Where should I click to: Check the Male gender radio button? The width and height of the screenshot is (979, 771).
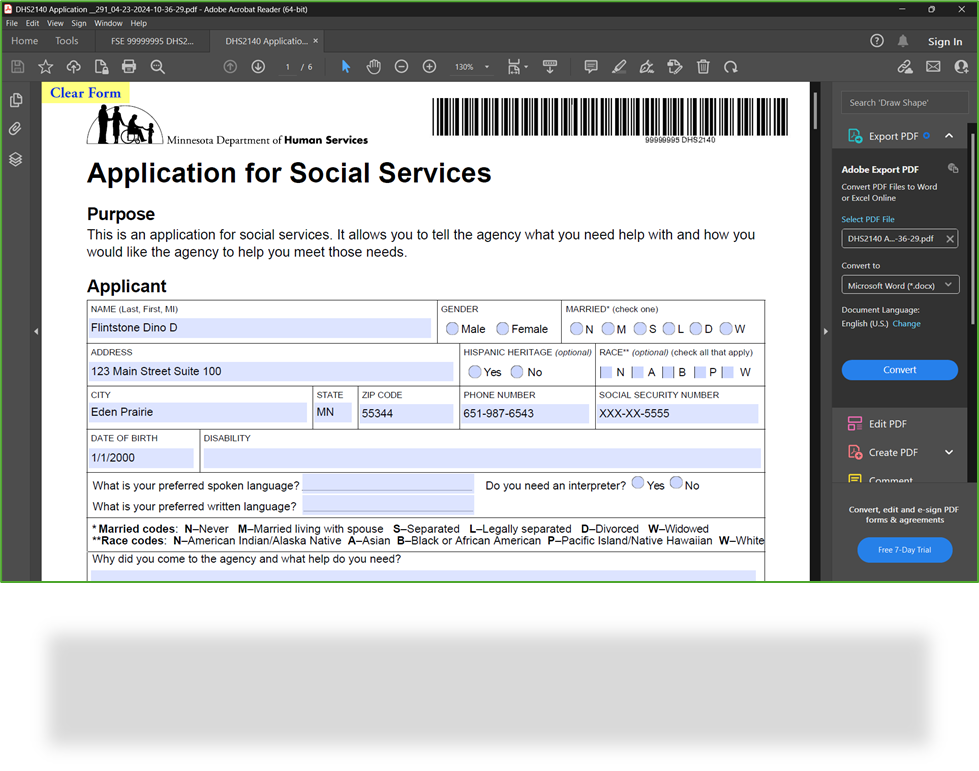point(451,328)
